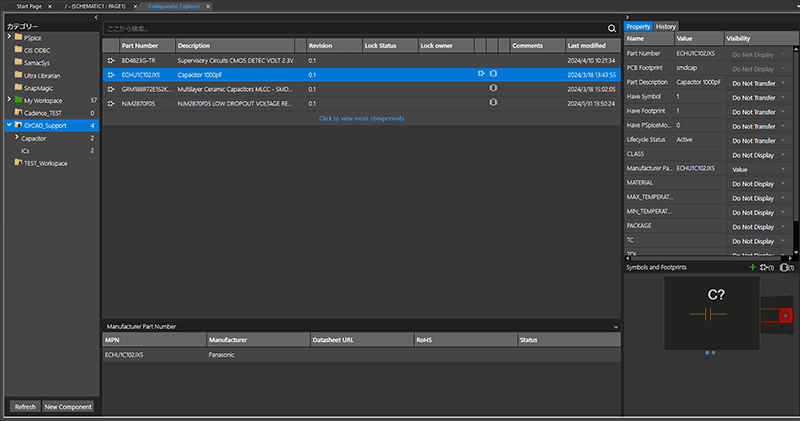
Task: Click the New Component button
Action: point(68,407)
